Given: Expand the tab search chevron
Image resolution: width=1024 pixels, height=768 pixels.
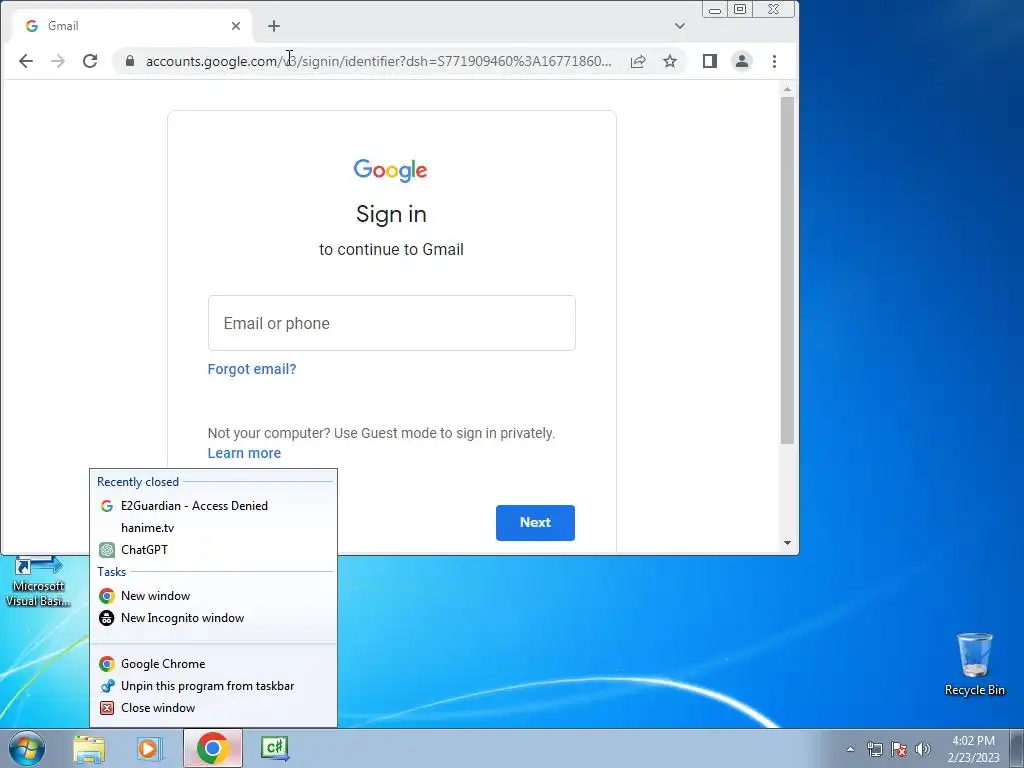Looking at the screenshot, I should [x=680, y=26].
